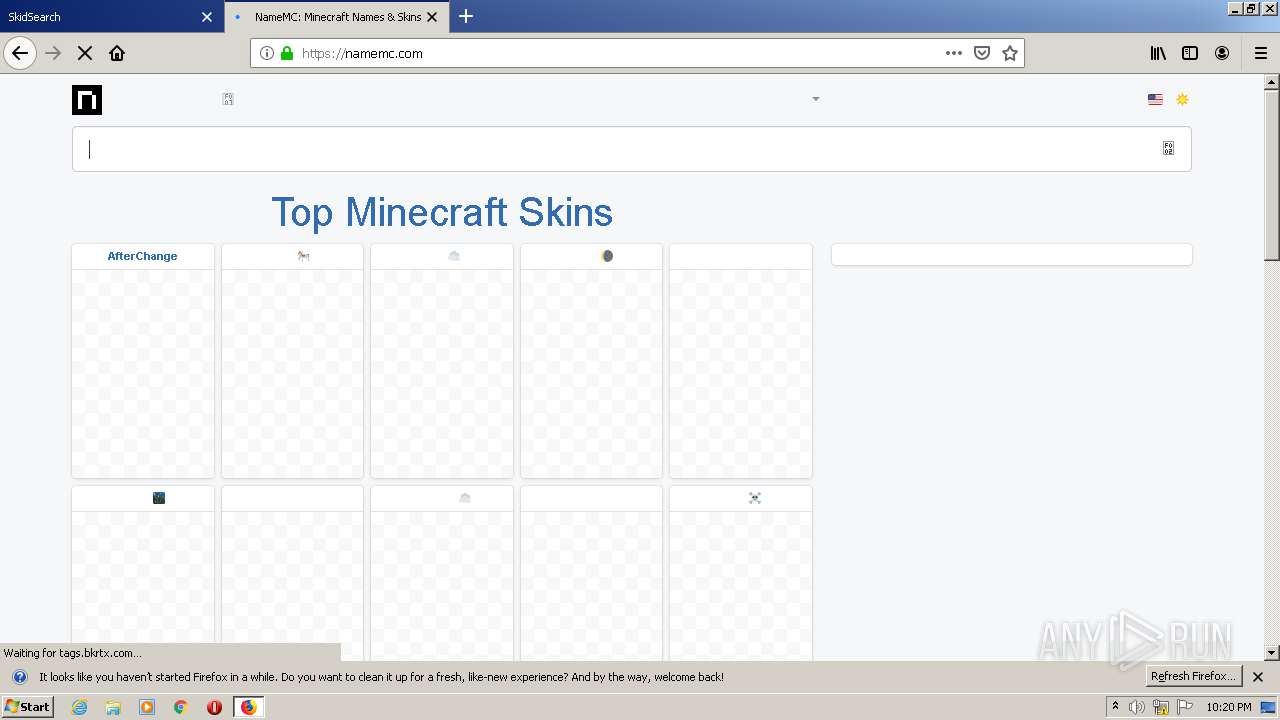Save the page to Pocket

click(x=982, y=53)
